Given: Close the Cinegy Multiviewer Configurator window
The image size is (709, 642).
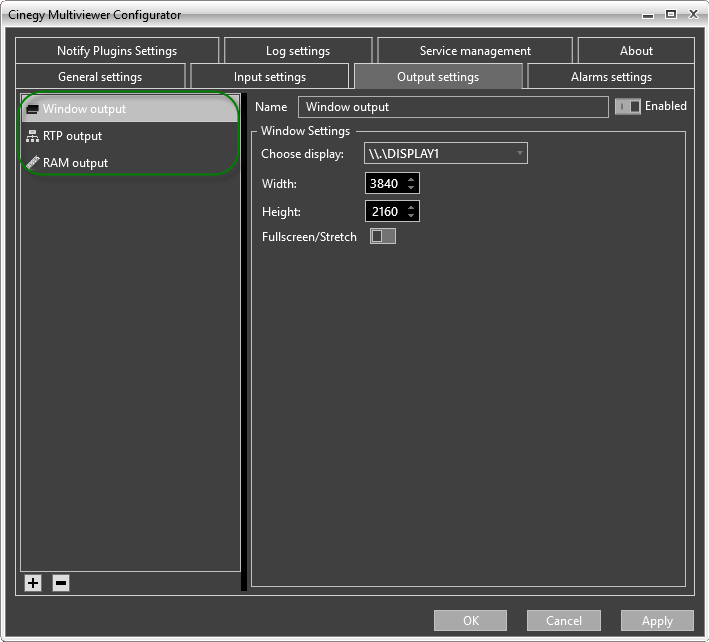Looking at the screenshot, I should (x=693, y=14).
